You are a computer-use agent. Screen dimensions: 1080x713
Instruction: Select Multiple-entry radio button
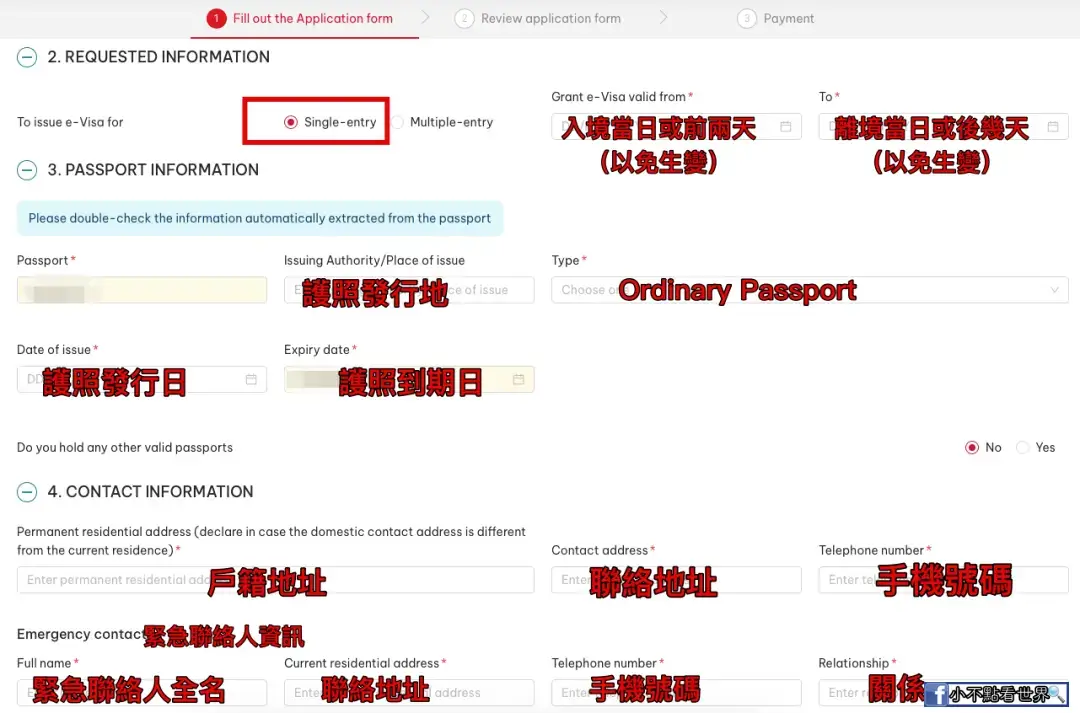point(397,122)
